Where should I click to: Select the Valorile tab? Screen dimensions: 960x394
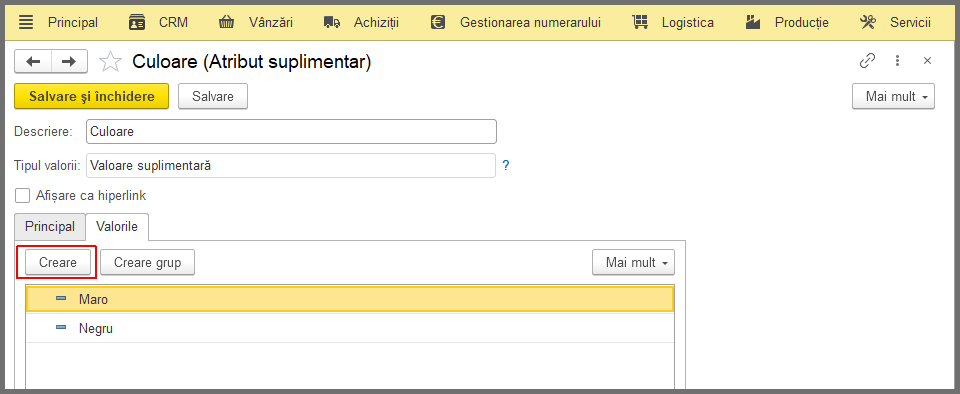pos(117,226)
